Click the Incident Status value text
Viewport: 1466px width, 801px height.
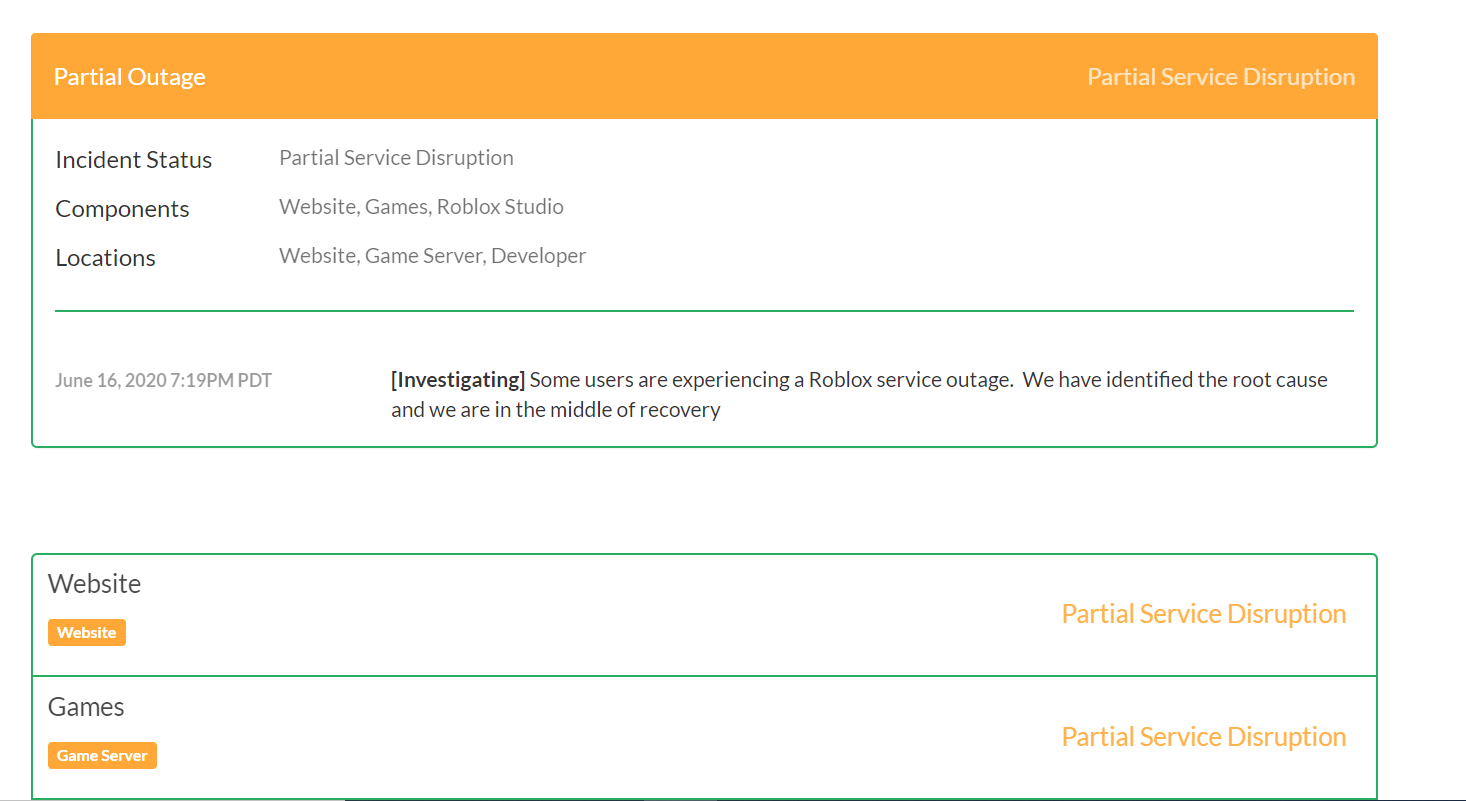click(396, 158)
